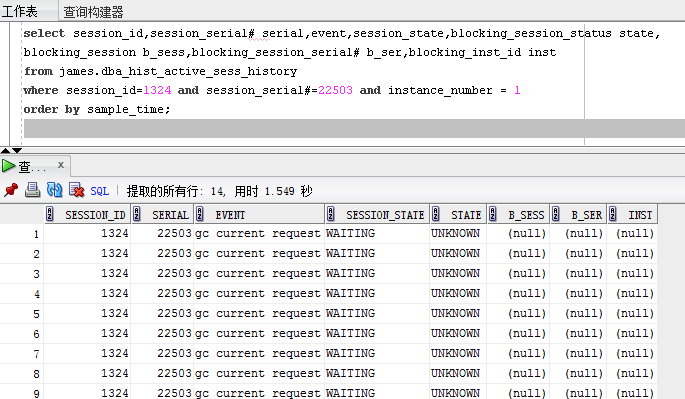The width and height of the screenshot is (685, 399).
Task: Close the query result tab
Action: 61,165
